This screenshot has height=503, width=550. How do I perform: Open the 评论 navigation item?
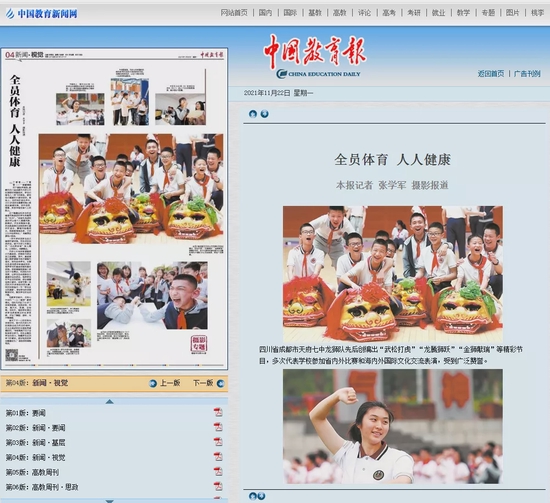coord(364,13)
